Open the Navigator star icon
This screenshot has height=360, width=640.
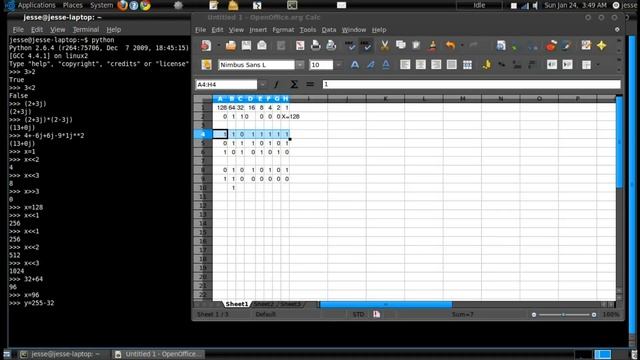pyautogui.click(x=602, y=45)
